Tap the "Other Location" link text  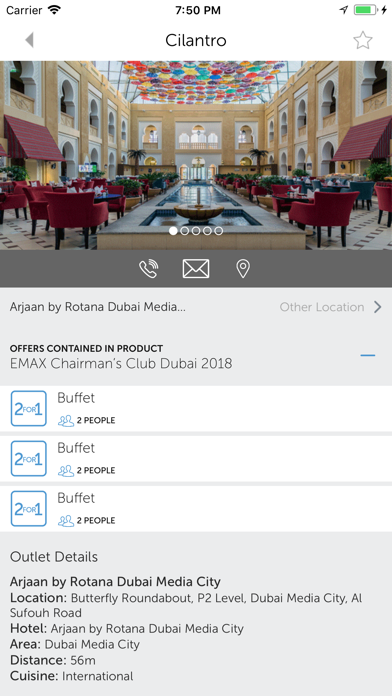point(322,307)
